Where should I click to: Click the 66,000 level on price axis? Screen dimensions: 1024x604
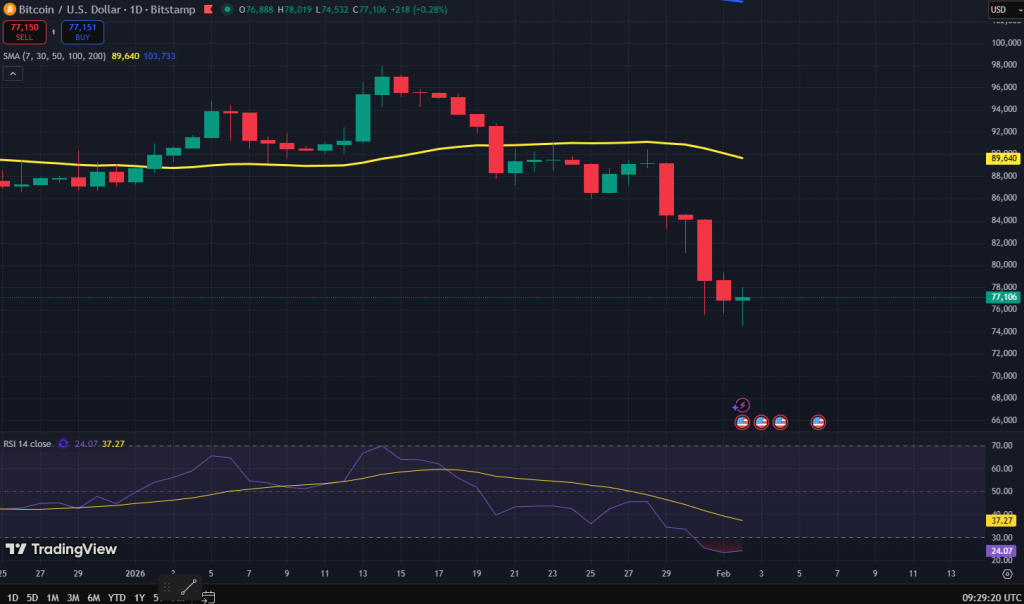tap(1004, 420)
